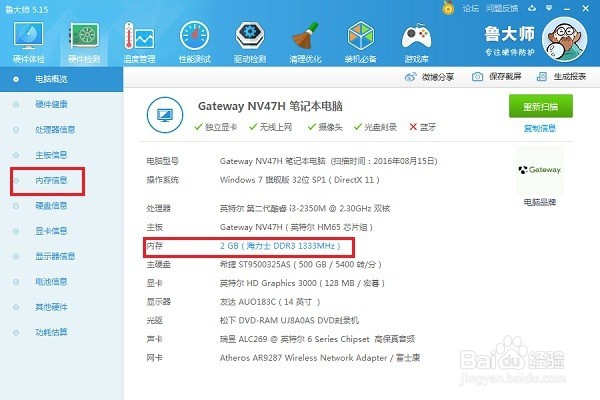The image size is (600, 400).
Task: Click the 电脑品牌 label under the logo
Action: [540, 202]
